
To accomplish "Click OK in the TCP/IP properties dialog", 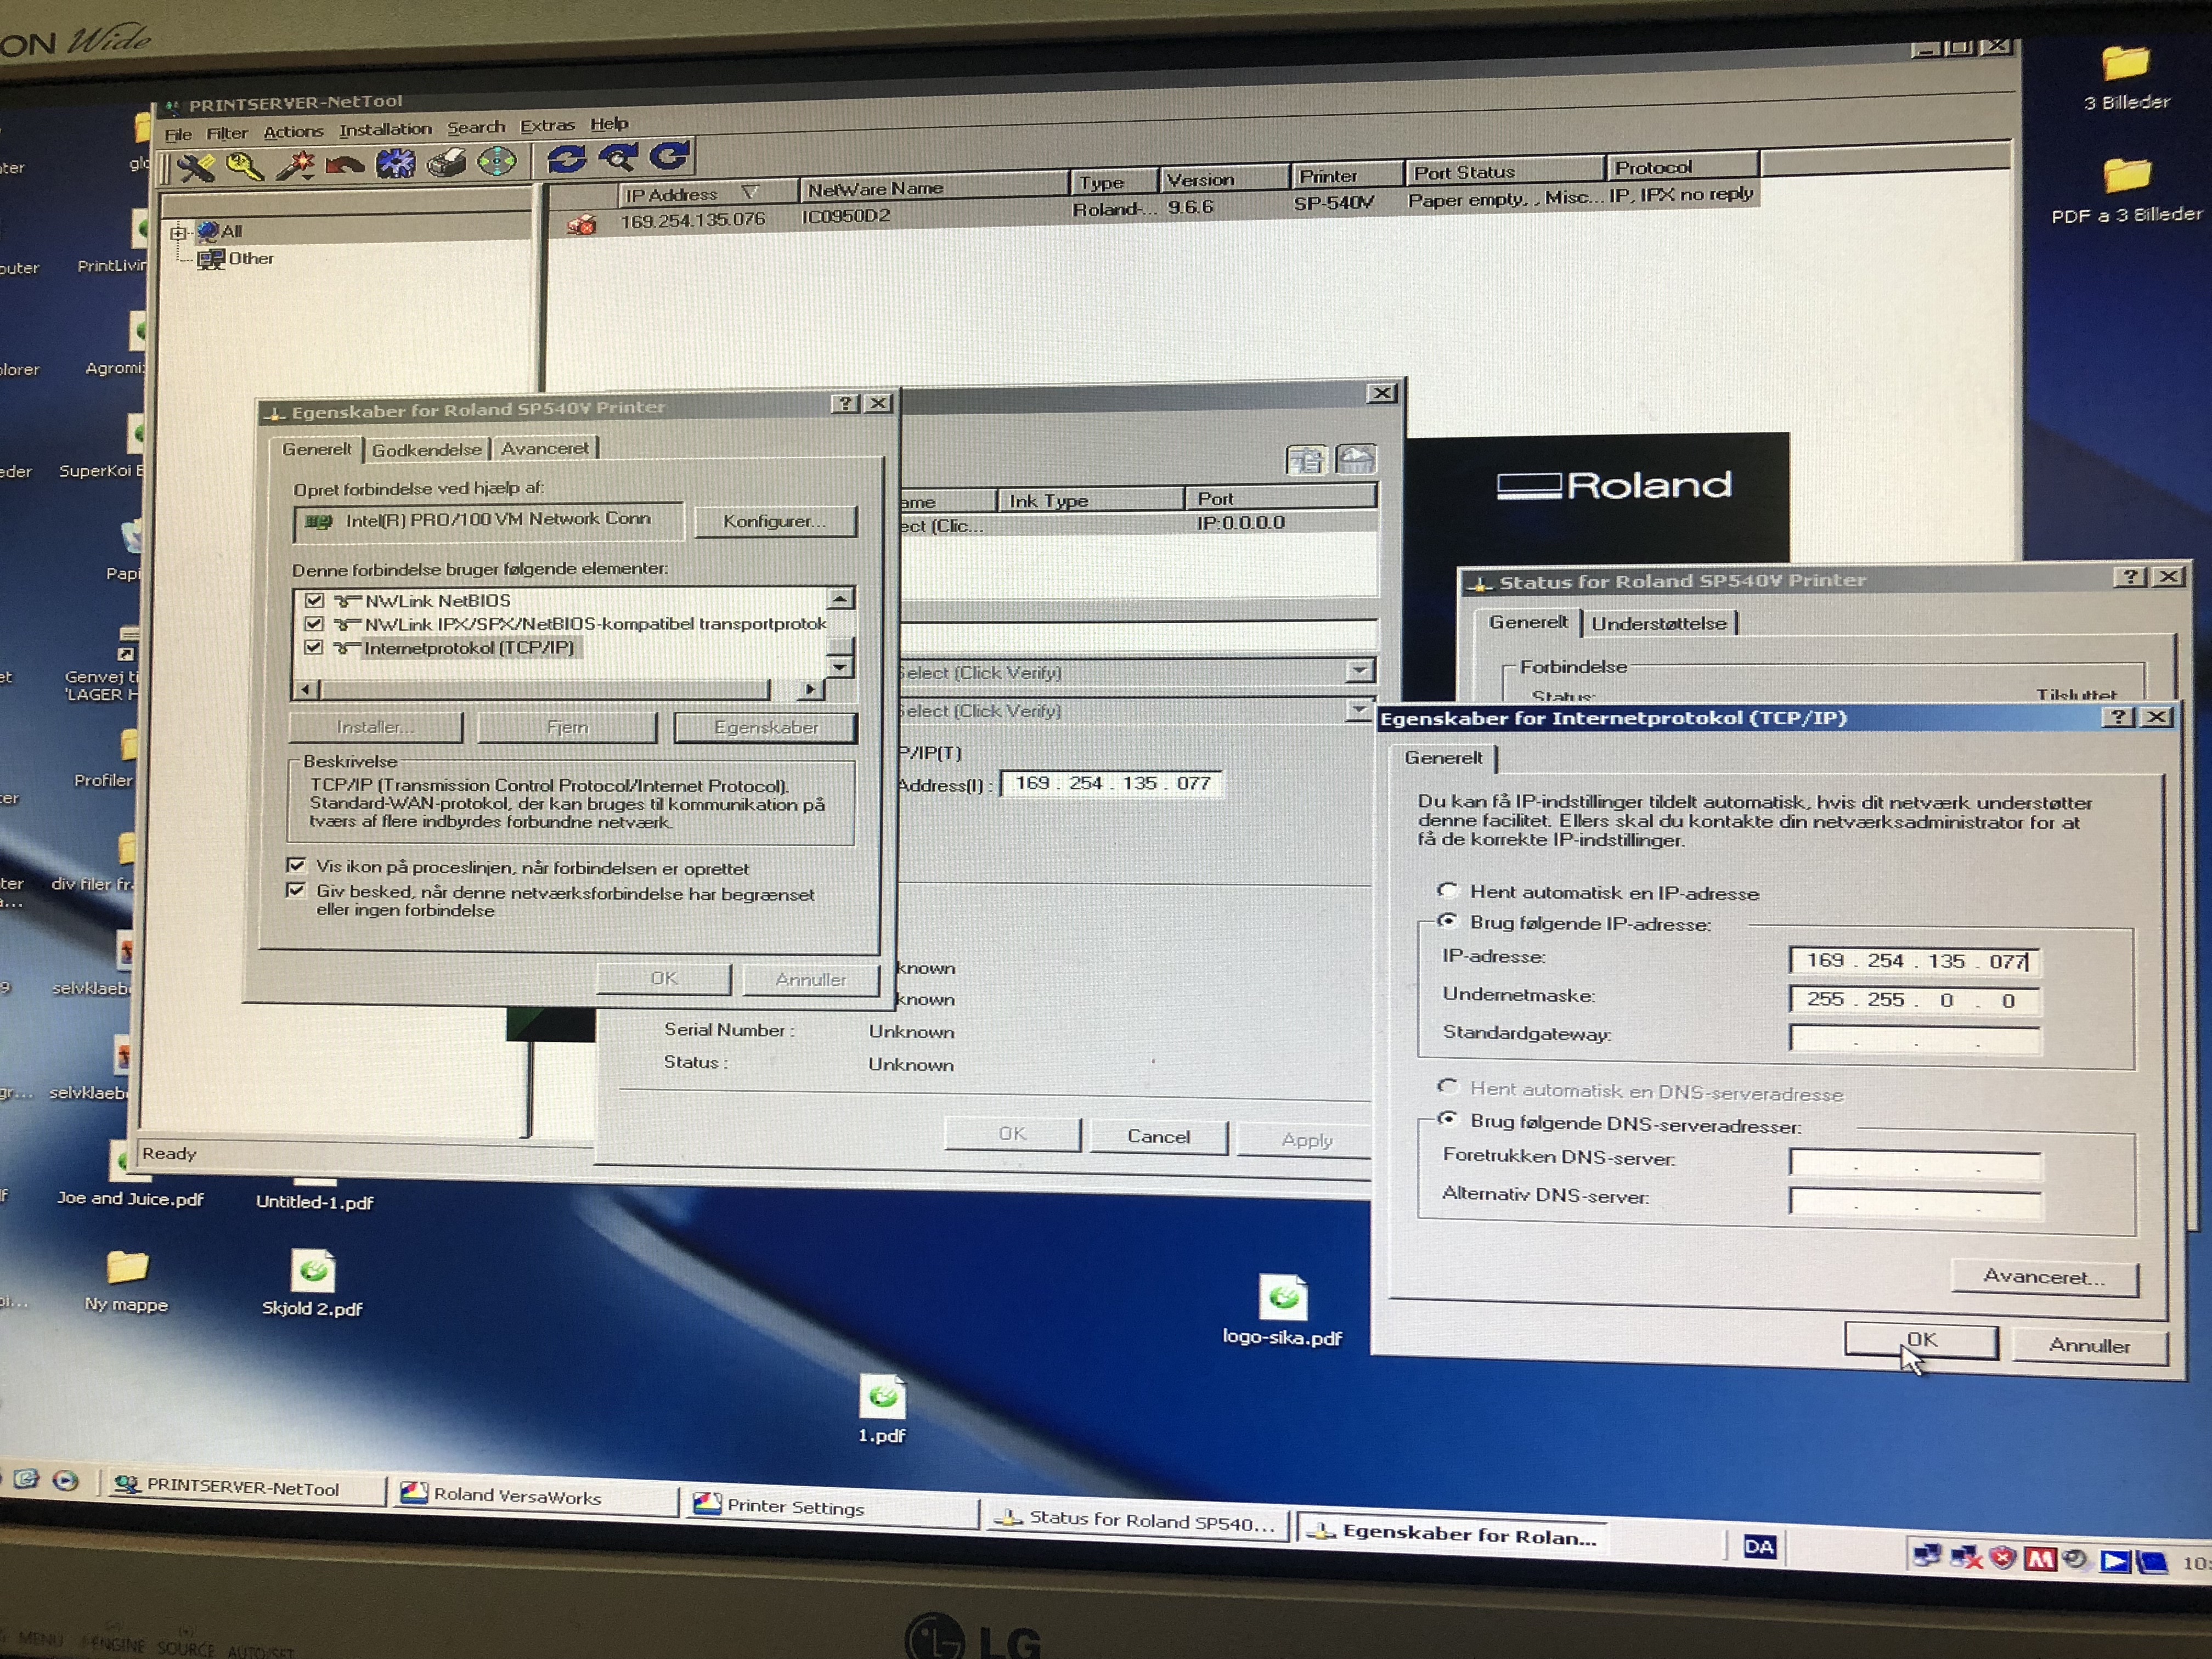I will pyautogui.click(x=1921, y=1340).
